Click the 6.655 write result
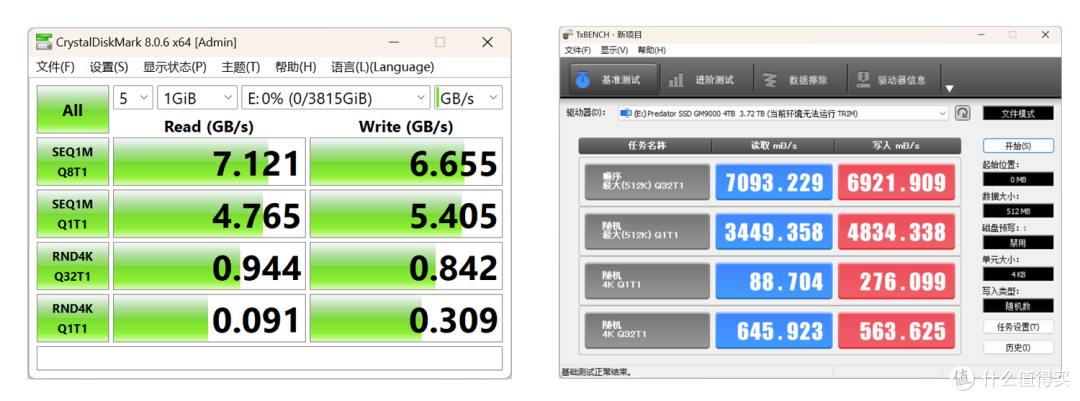Viewport: 1080px width, 401px height. pos(406,162)
